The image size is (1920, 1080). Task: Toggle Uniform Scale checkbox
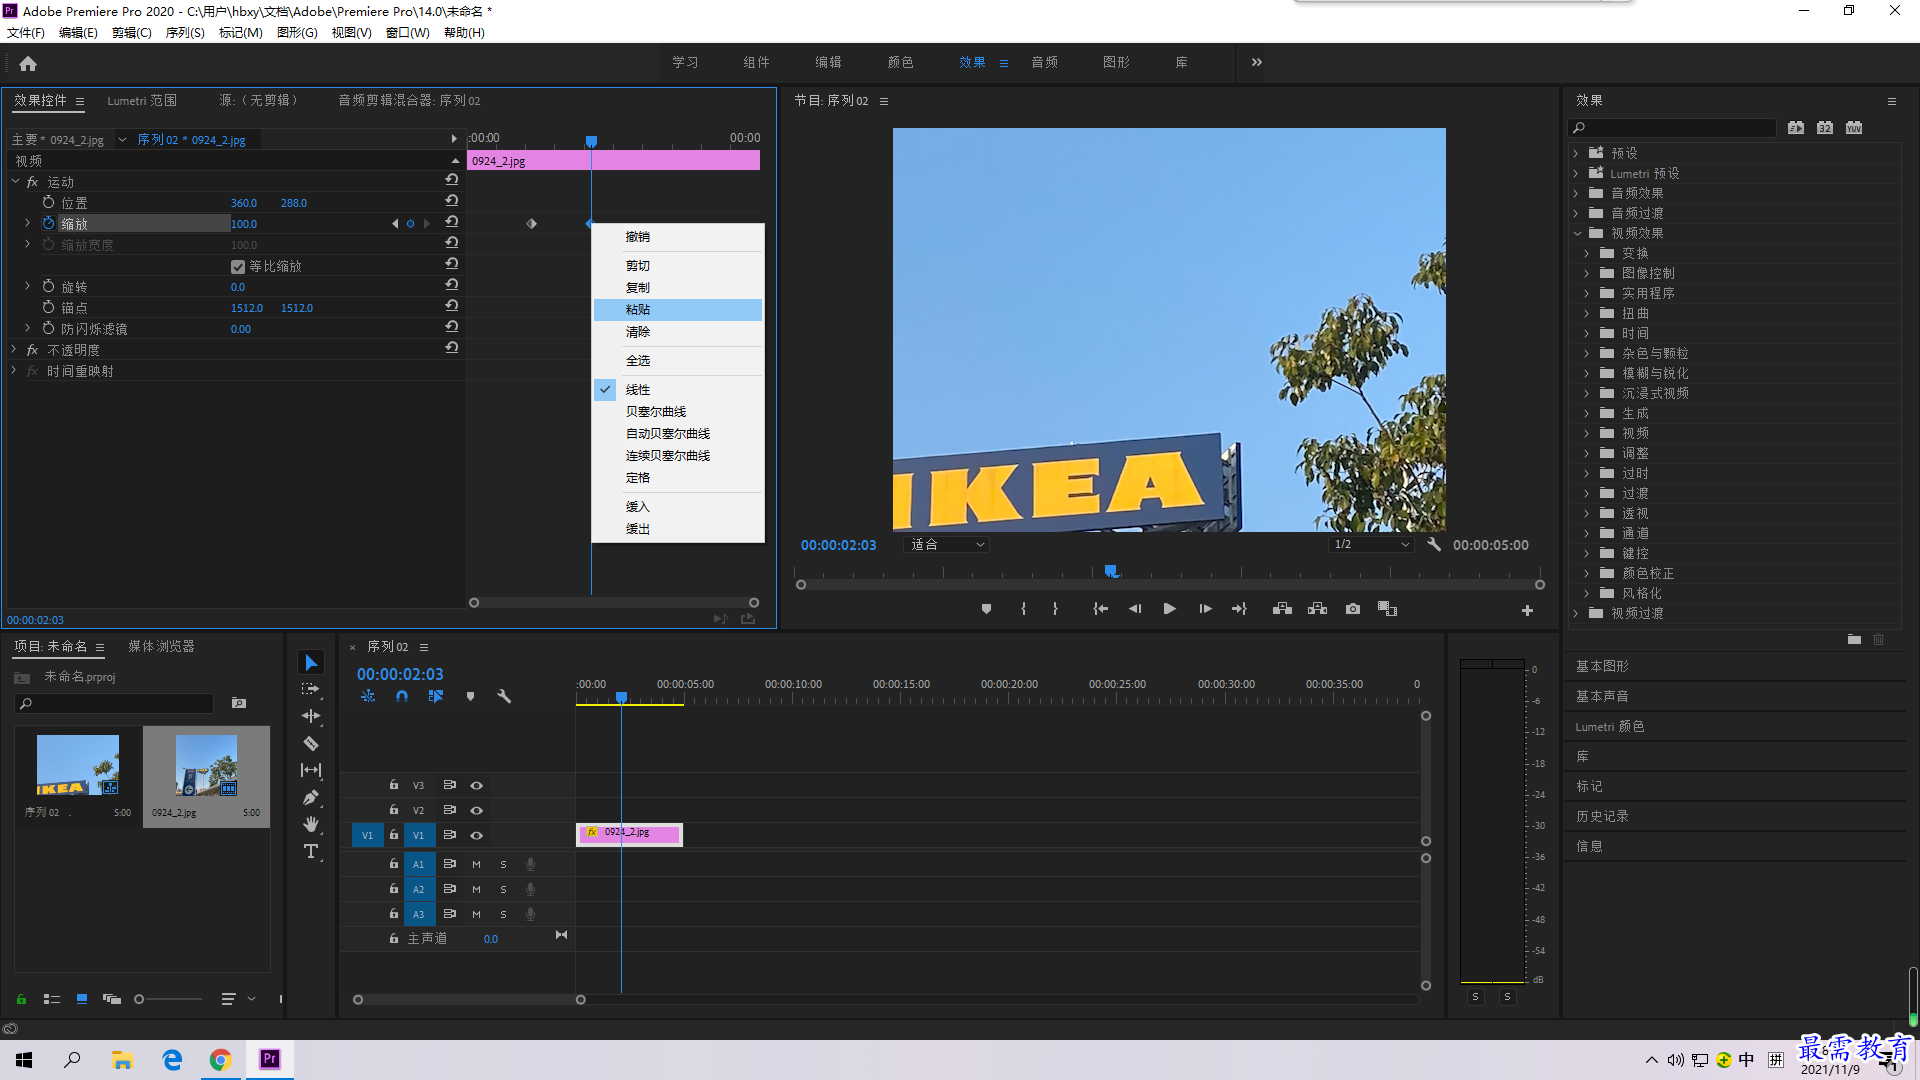click(x=238, y=266)
